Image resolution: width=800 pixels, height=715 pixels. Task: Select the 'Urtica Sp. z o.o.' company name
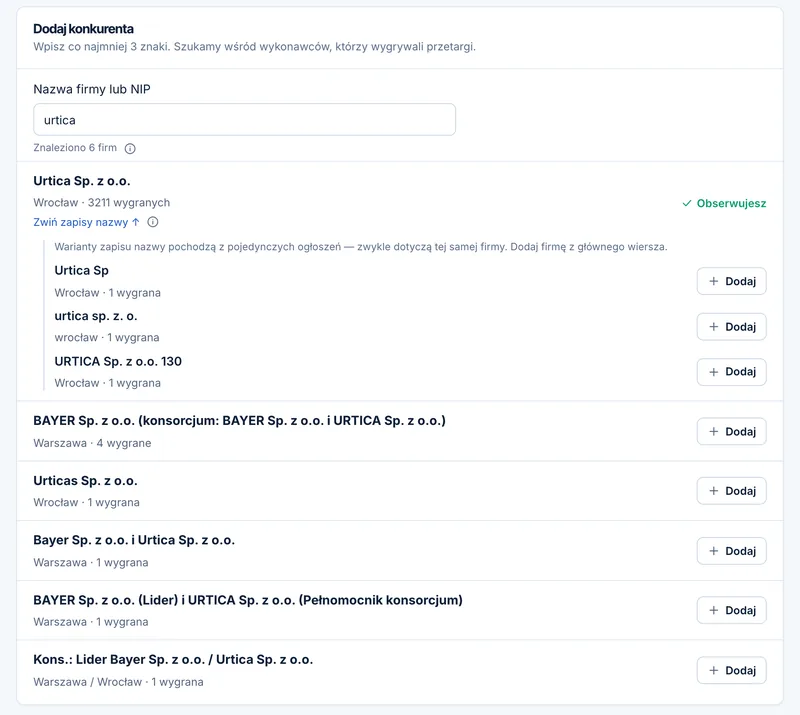click(82, 181)
